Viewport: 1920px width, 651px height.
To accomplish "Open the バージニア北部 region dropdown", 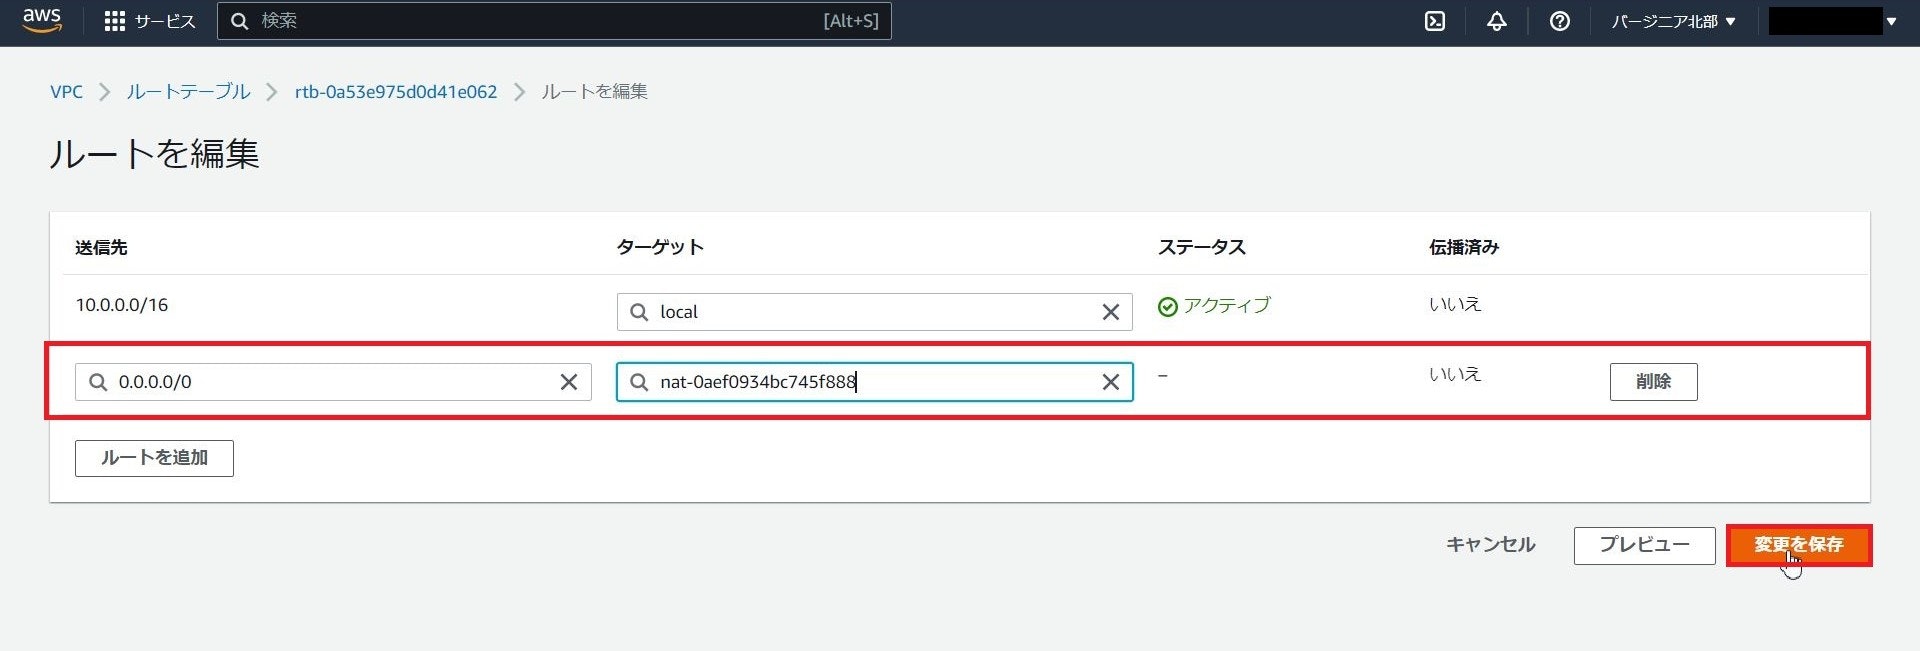I will click(x=1673, y=21).
